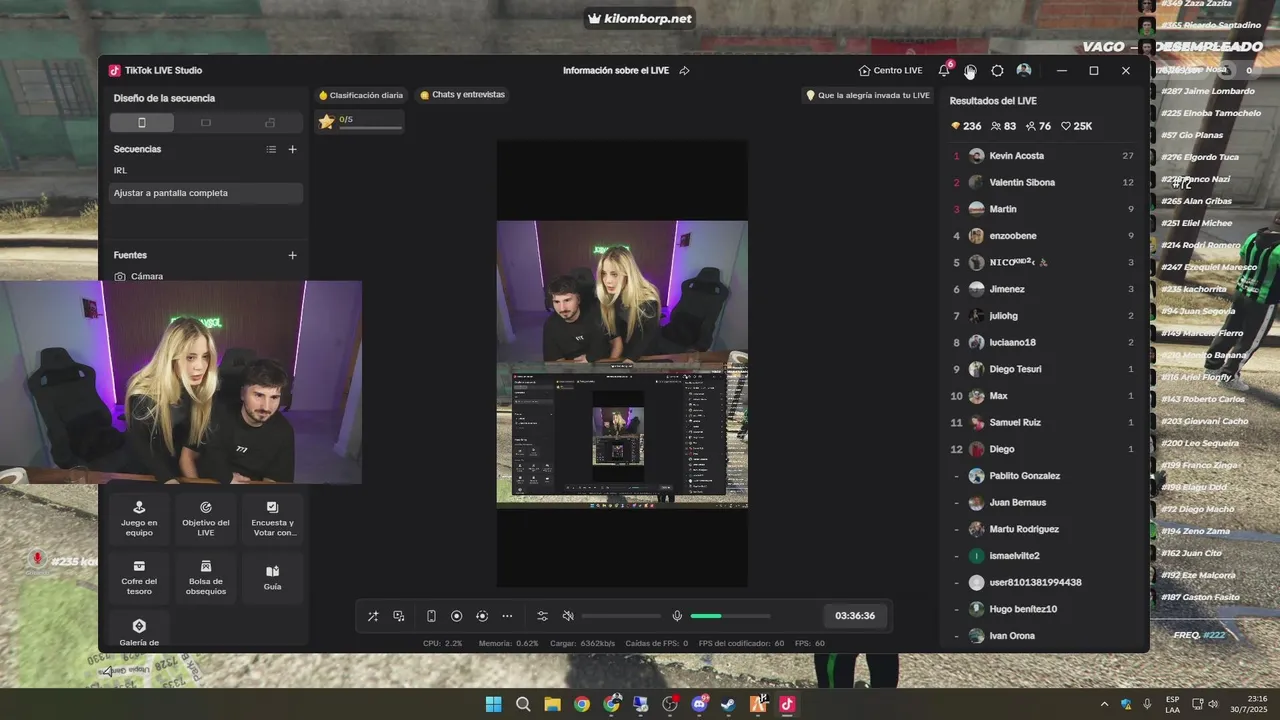Open the three-dots more options
This screenshot has width=1280, height=720.
507,616
